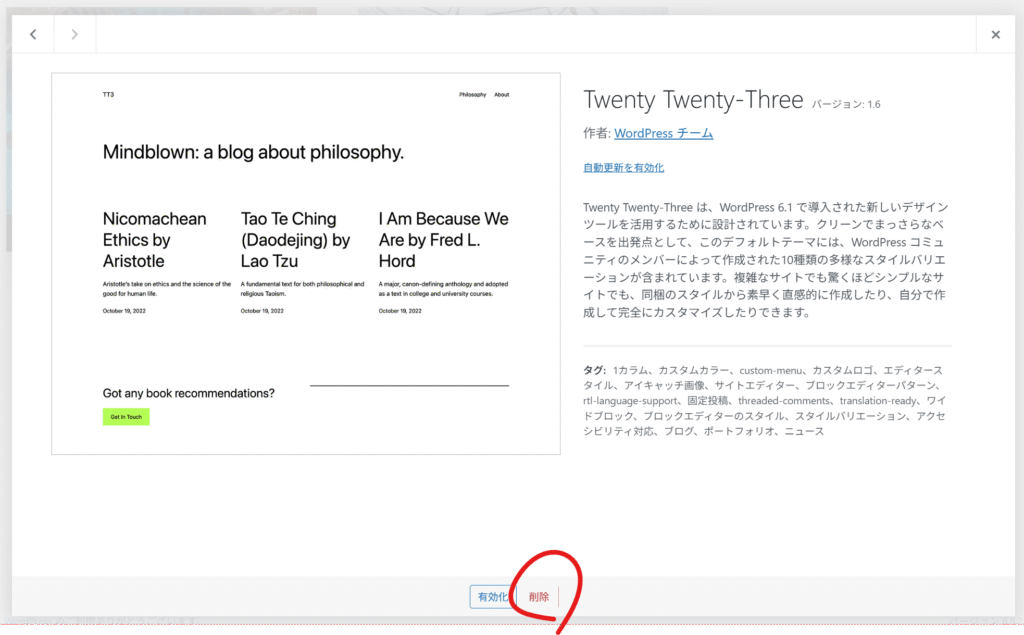Click the Mindblown blog heading in preview
The width and height of the screenshot is (1024, 635).
tap(253, 153)
